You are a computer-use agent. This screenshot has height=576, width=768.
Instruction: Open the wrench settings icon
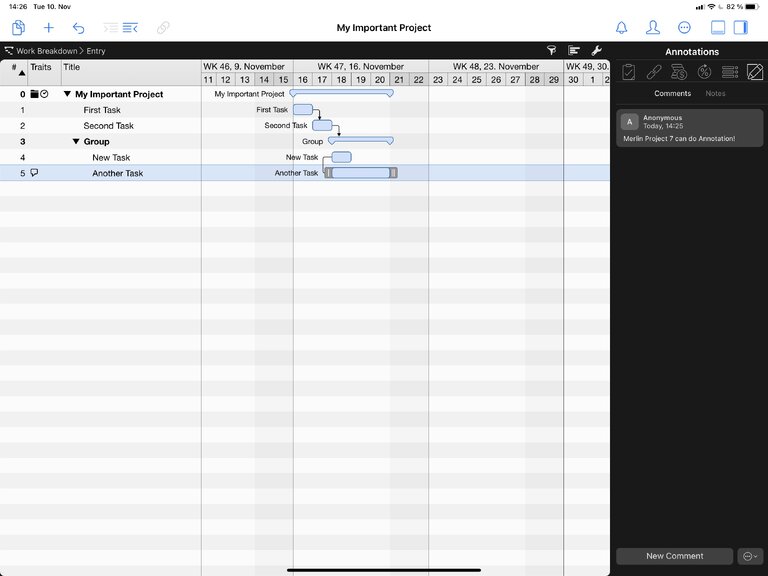click(597, 50)
